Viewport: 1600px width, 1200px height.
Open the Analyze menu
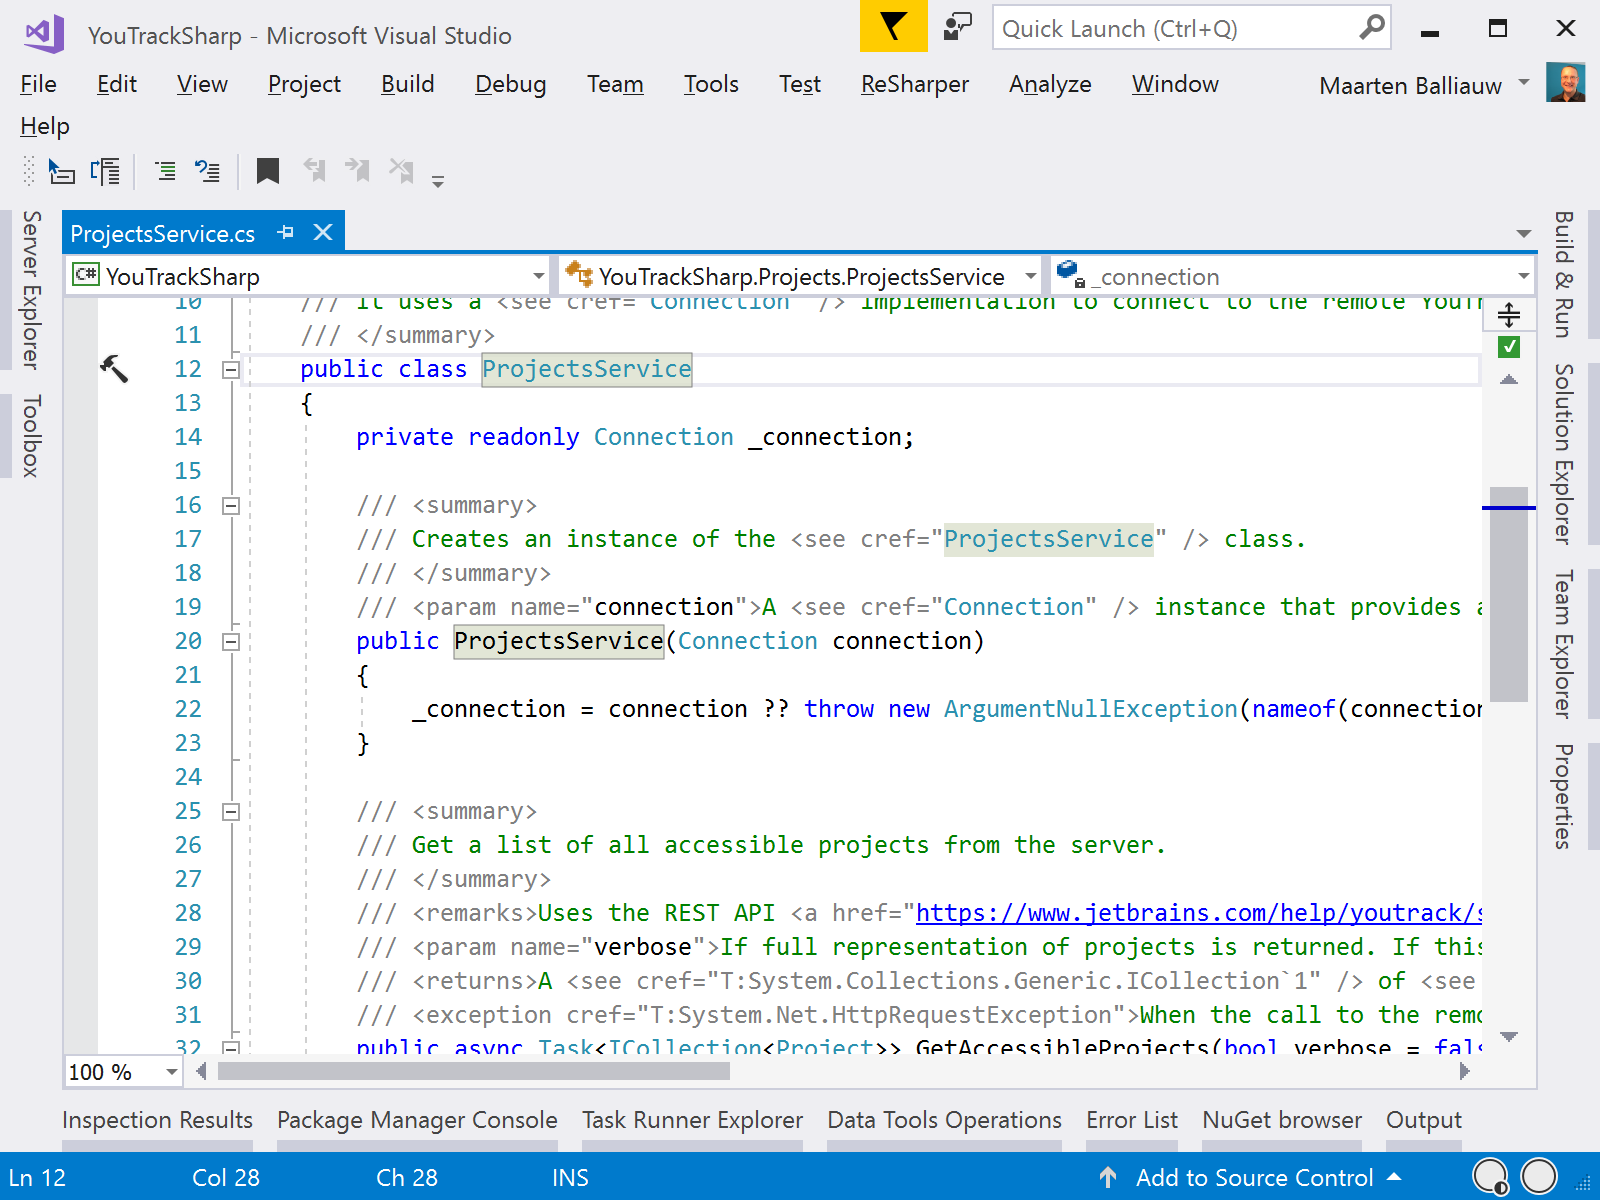pyautogui.click(x=1050, y=84)
